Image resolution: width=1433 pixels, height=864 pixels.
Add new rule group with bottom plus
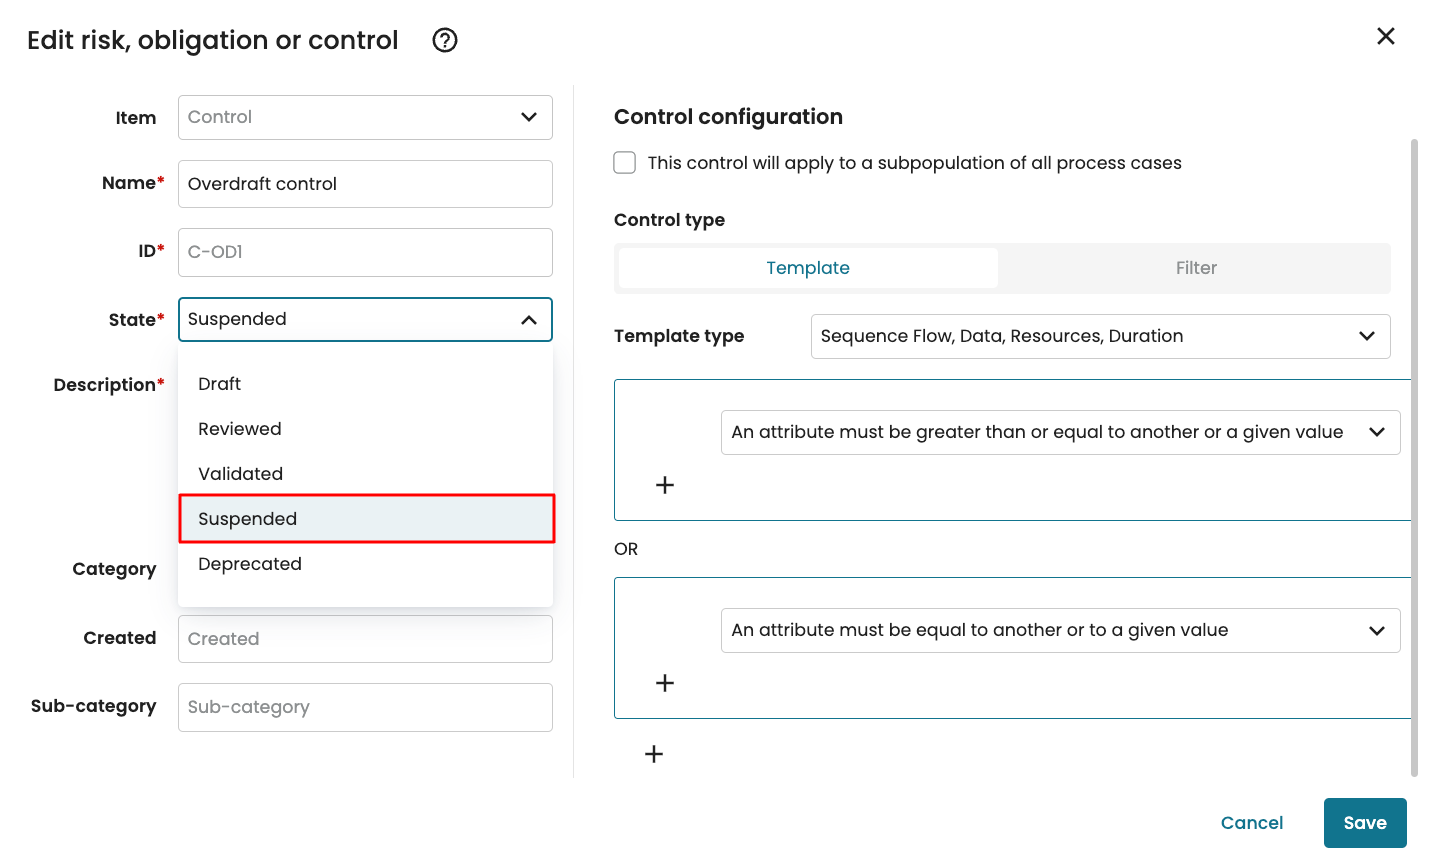654,754
